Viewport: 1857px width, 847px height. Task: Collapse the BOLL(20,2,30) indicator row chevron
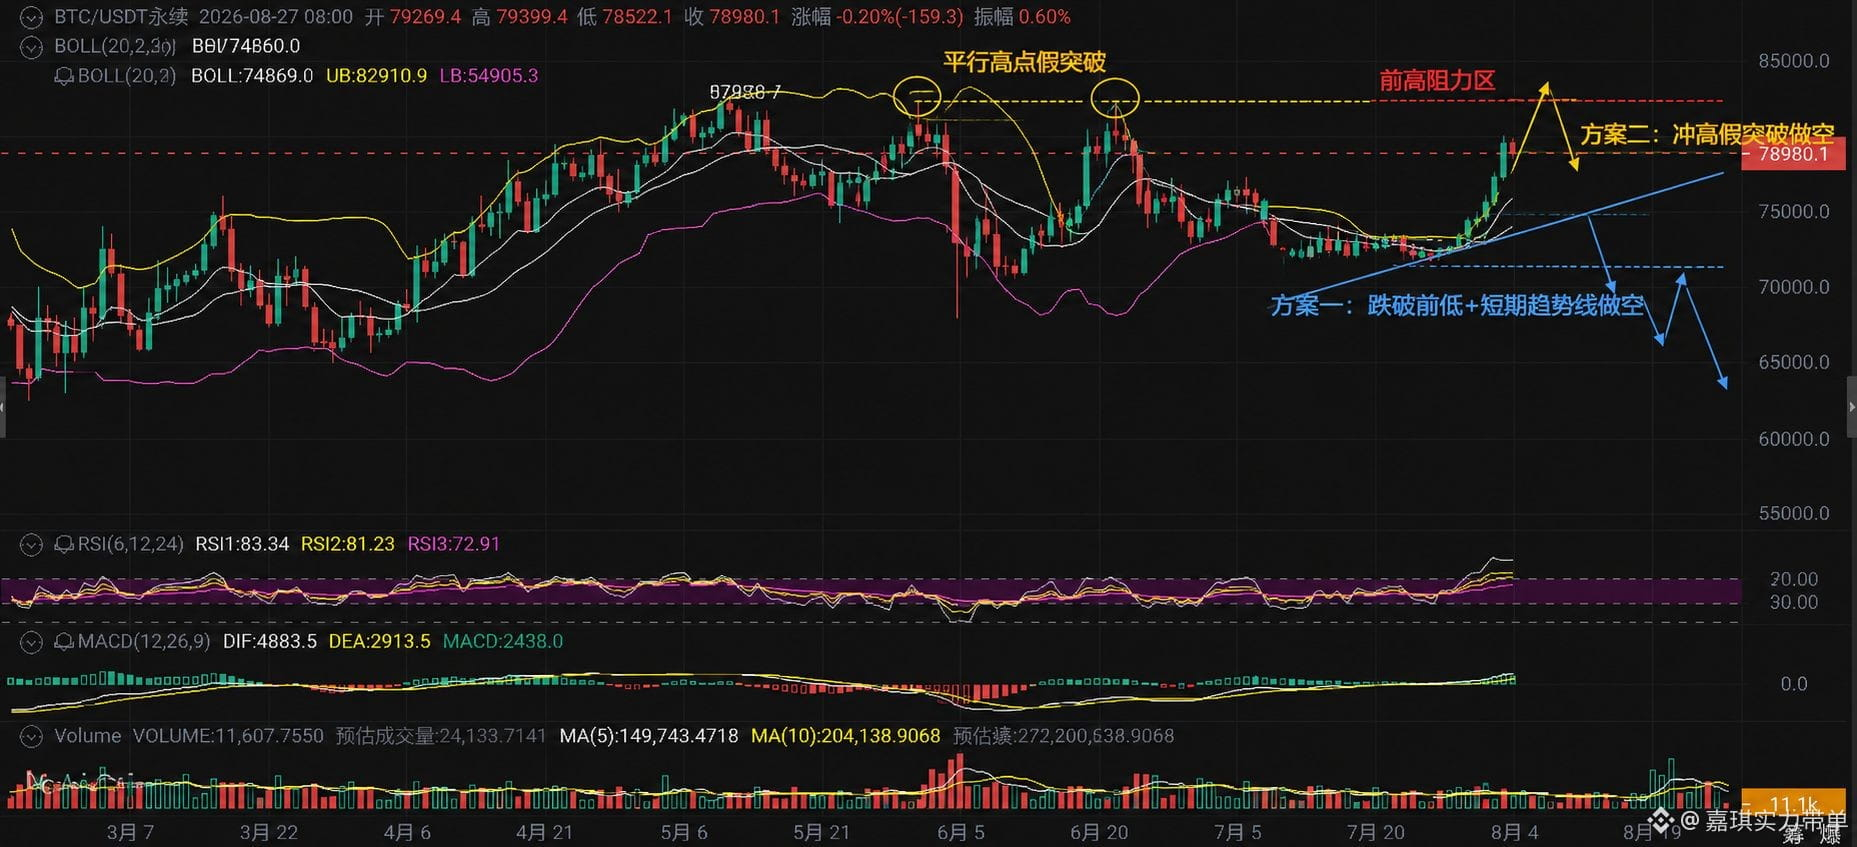[x=31, y=47]
